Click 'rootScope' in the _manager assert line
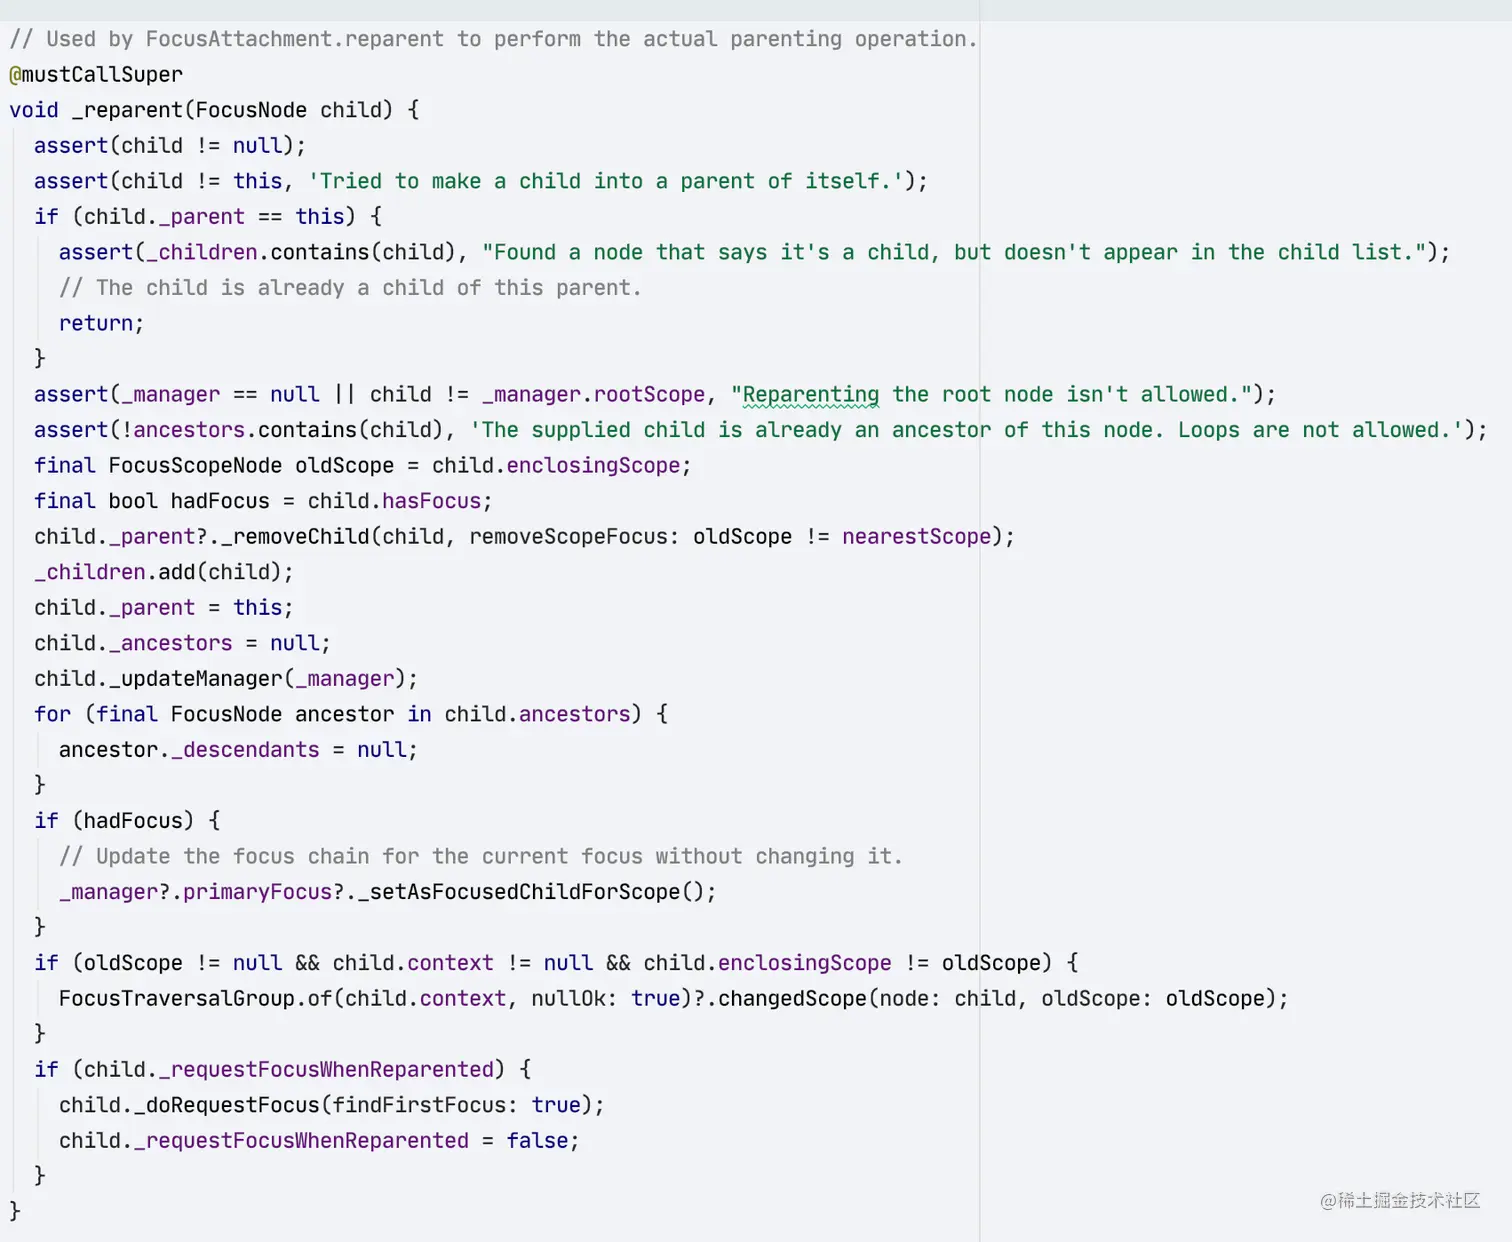Image resolution: width=1512 pixels, height=1242 pixels. tap(649, 394)
